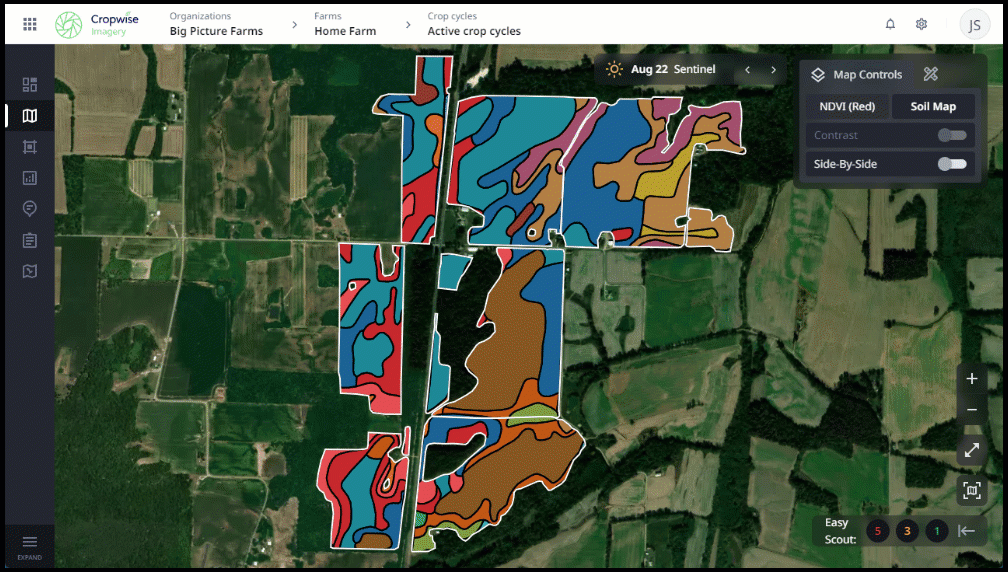Select the map view sidebar icon
This screenshot has height=572, width=1008.
30,116
